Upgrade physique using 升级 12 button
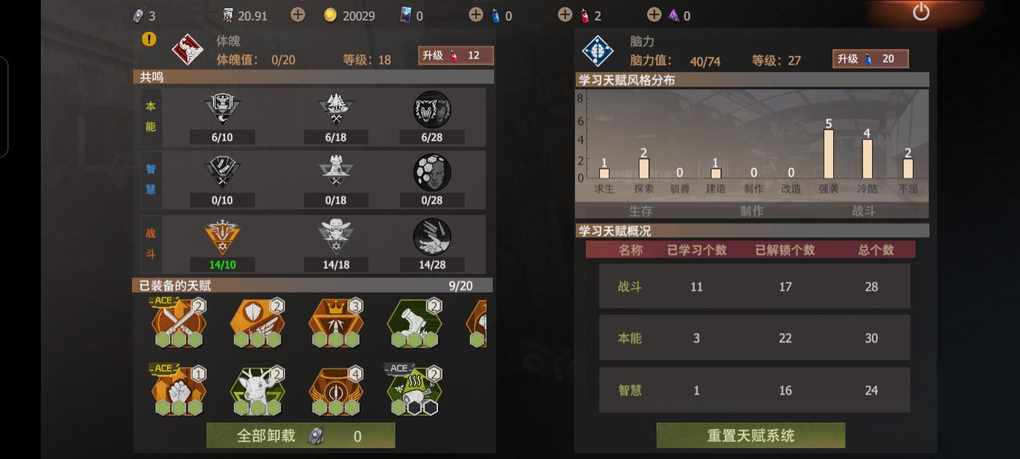 455,56
